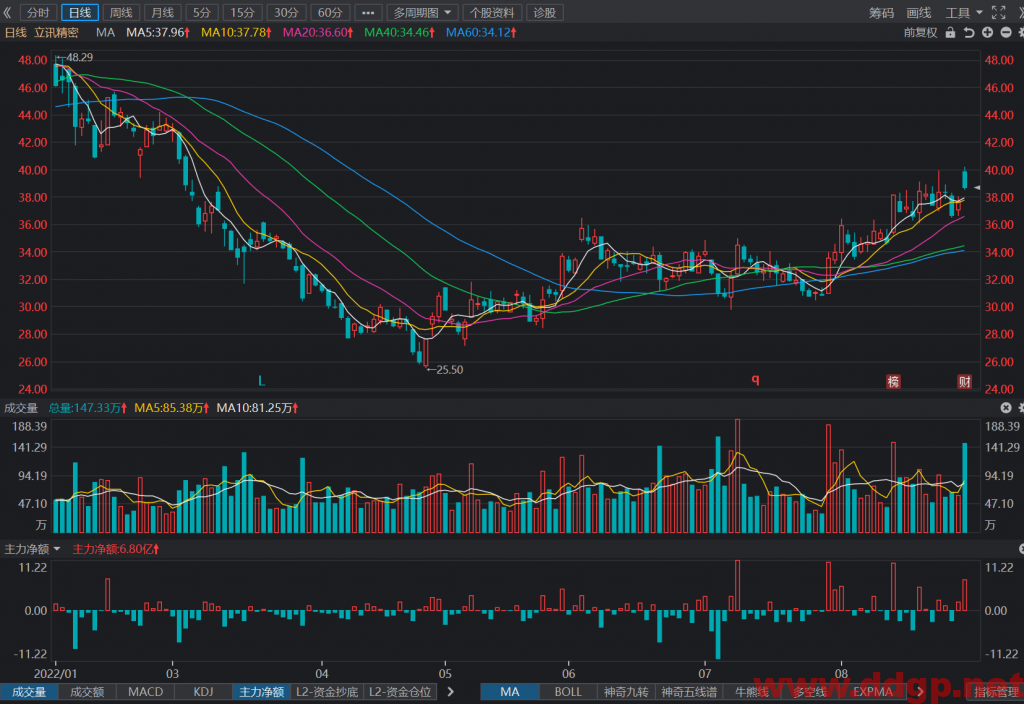Open 个股资料 stock info
This screenshot has height=704, width=1024.
492,12
